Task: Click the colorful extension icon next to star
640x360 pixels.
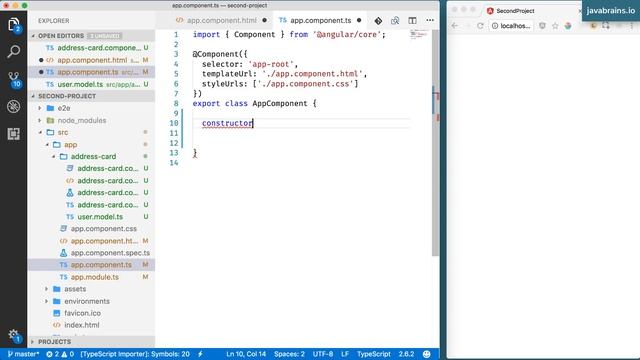Action: pyautogui.click(x=568, y=26)
